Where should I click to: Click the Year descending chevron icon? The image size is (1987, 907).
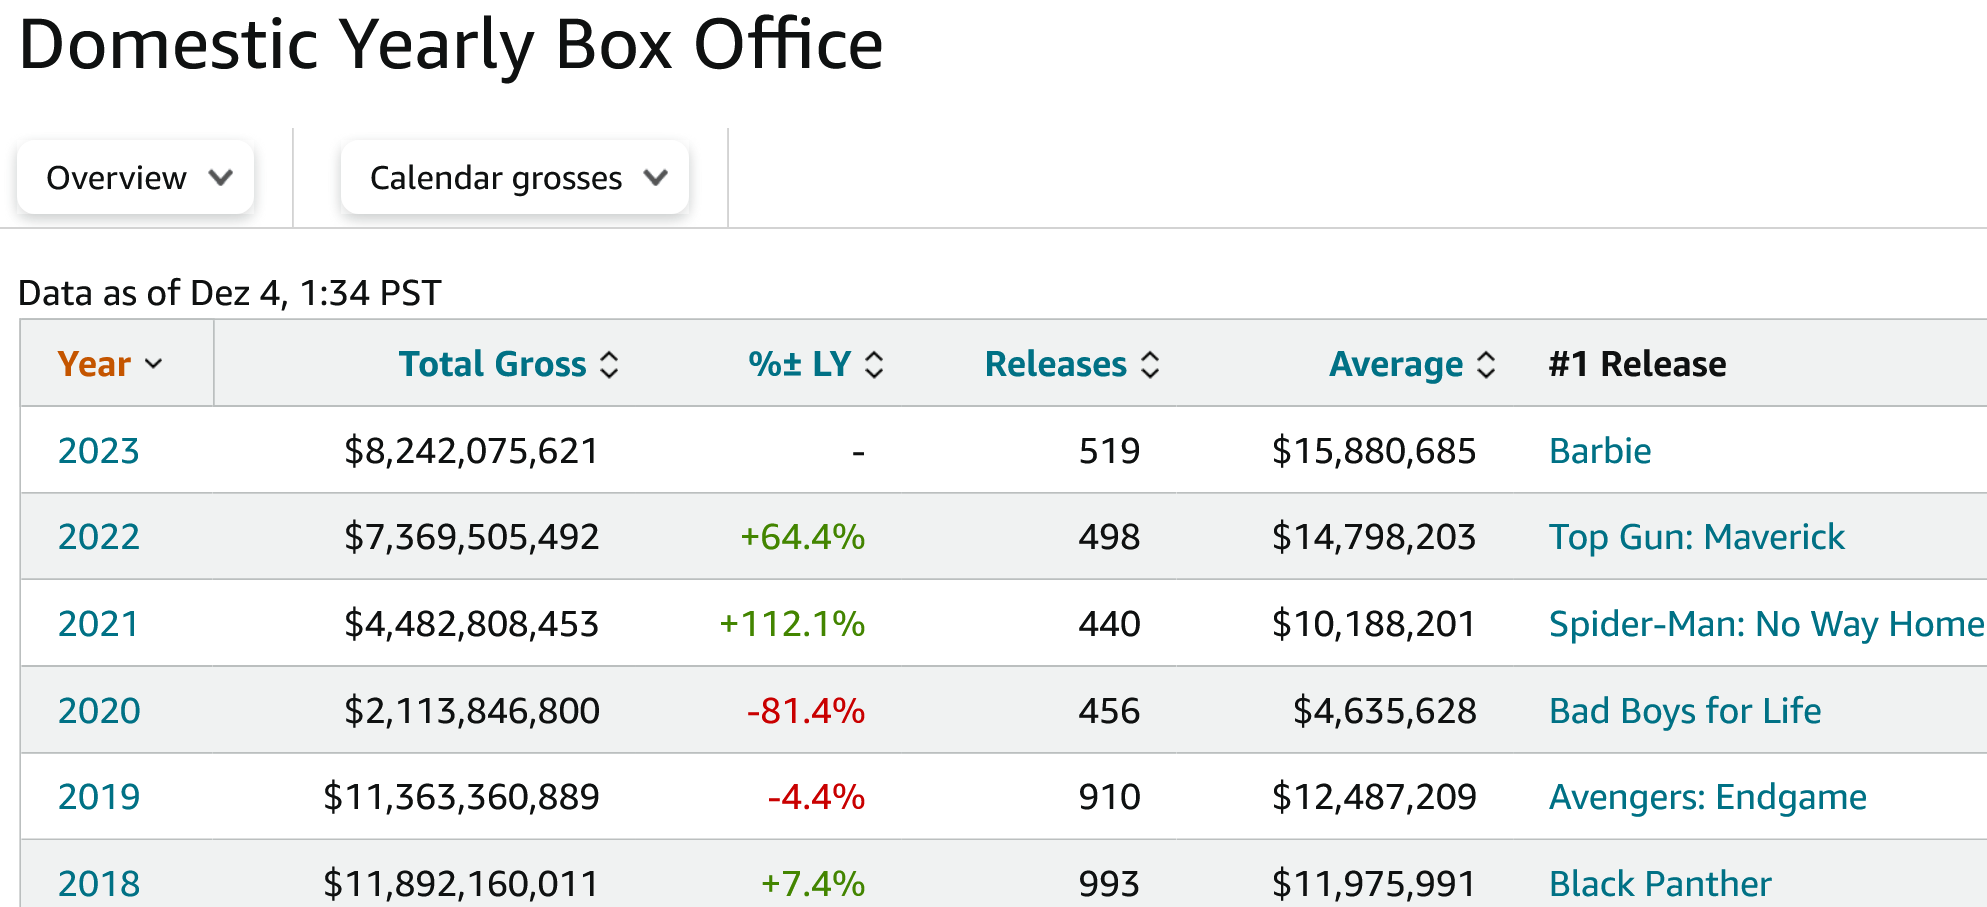tap(154, 364)
